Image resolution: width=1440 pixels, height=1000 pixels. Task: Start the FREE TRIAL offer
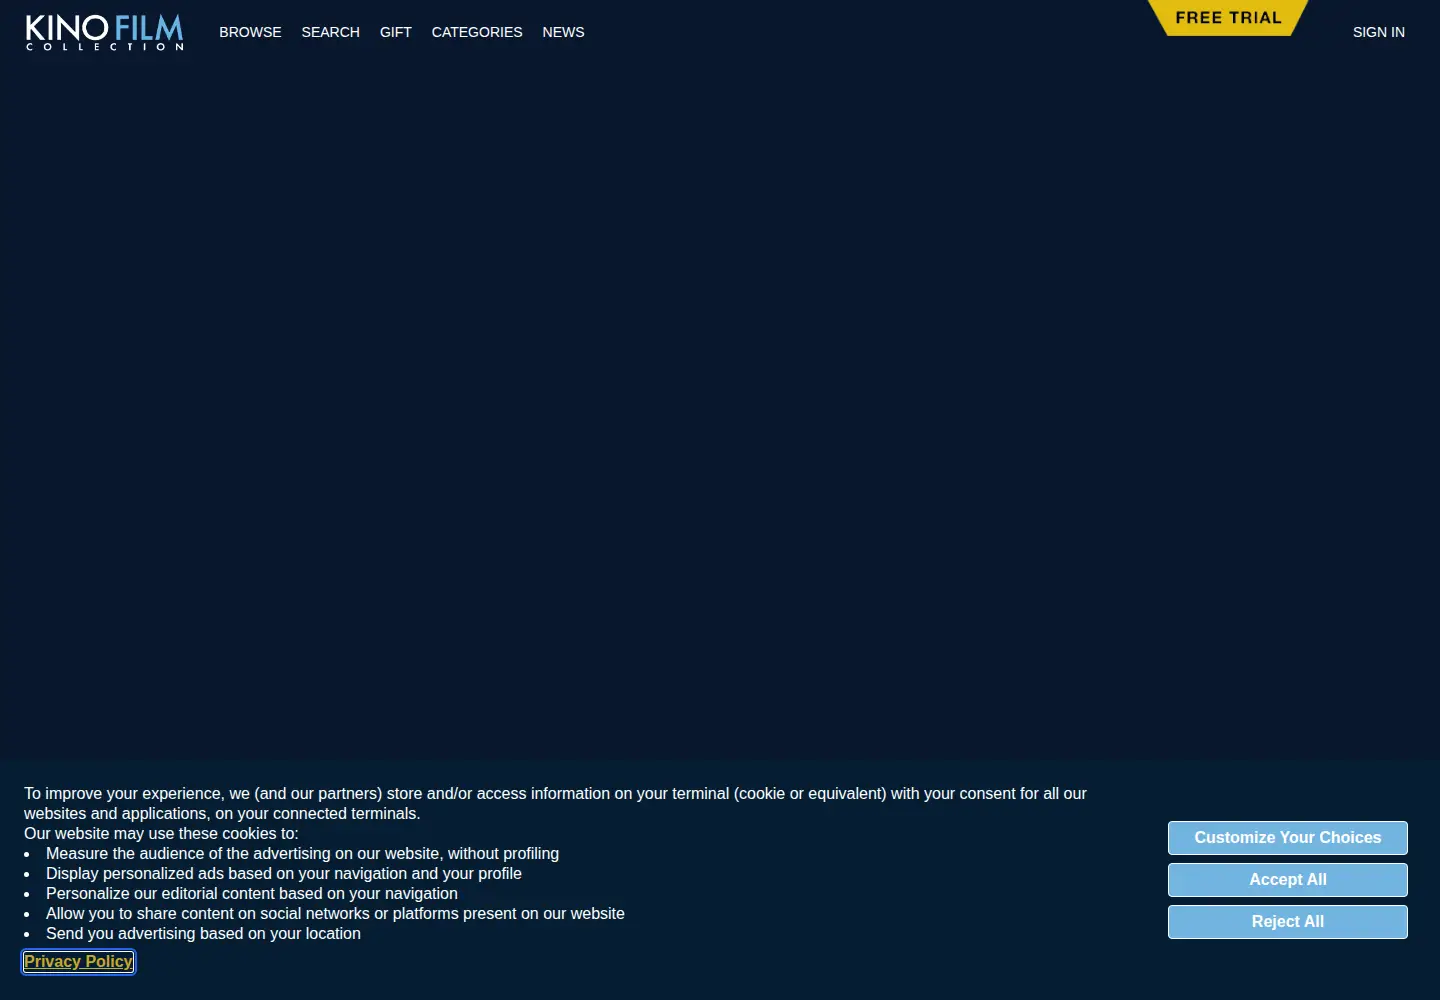tap(1228, 18)
